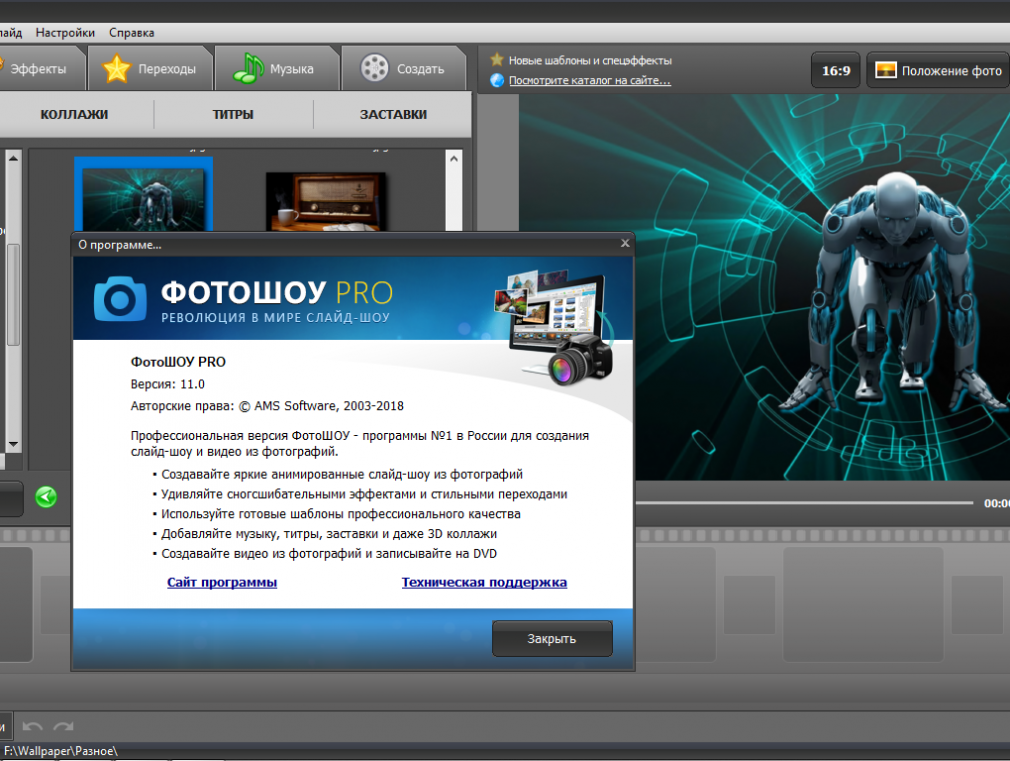Screen dimensions: 1010x761
Task: Click the Версия: 11.0 text
Action: pyautogui.click(x=167, y=384)
